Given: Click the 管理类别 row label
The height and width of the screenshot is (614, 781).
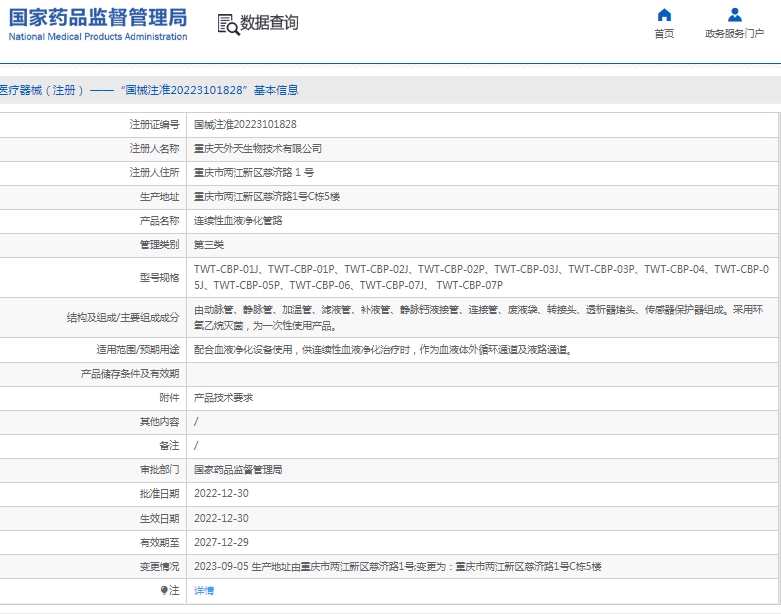Looking at the screenshot, I should coord(159,245).
